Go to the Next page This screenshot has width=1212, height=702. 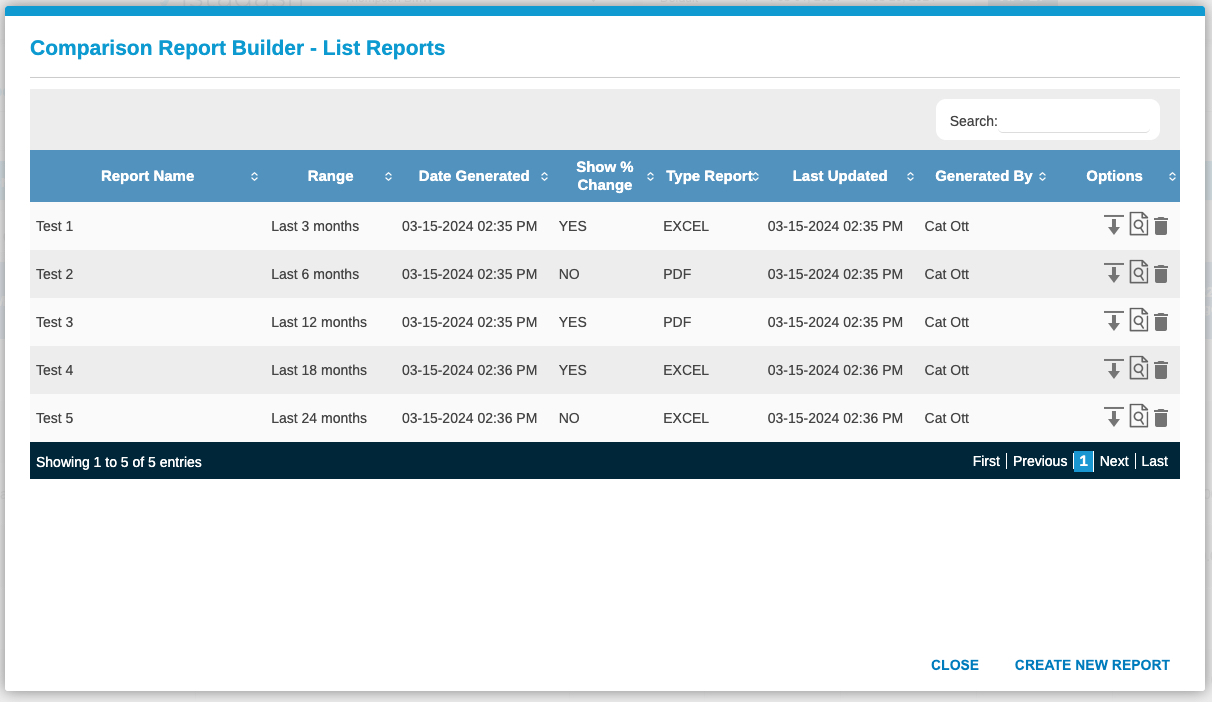coord(1114,461)
